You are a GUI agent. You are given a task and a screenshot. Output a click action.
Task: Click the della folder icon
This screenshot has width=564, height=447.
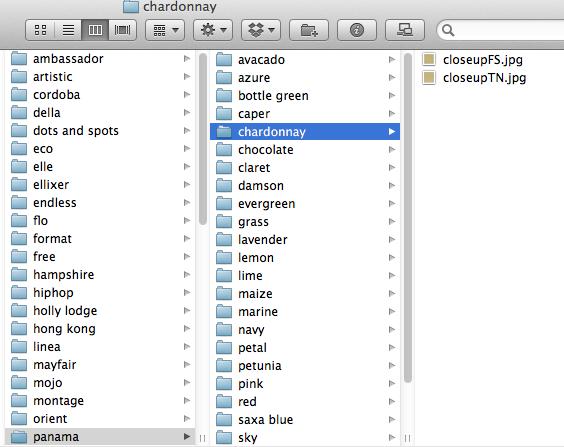19,113
